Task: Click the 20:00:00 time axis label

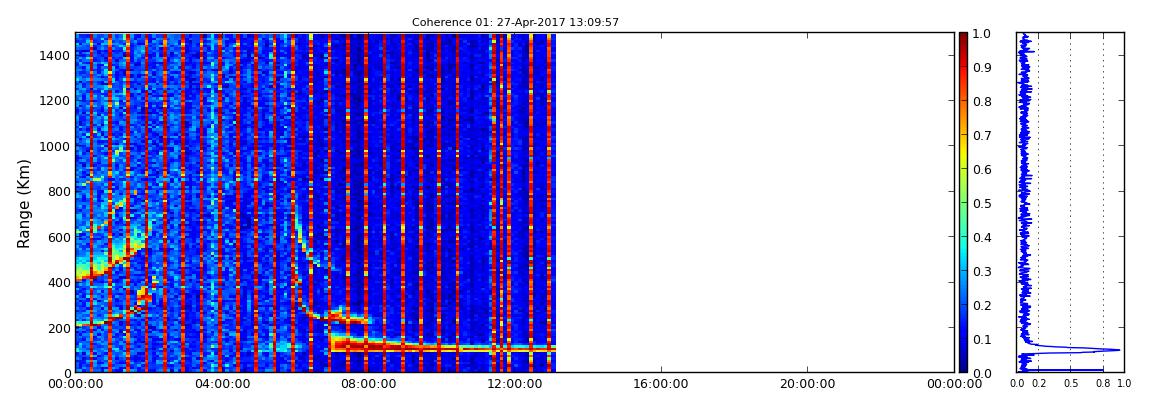Action: coord(808,384)
